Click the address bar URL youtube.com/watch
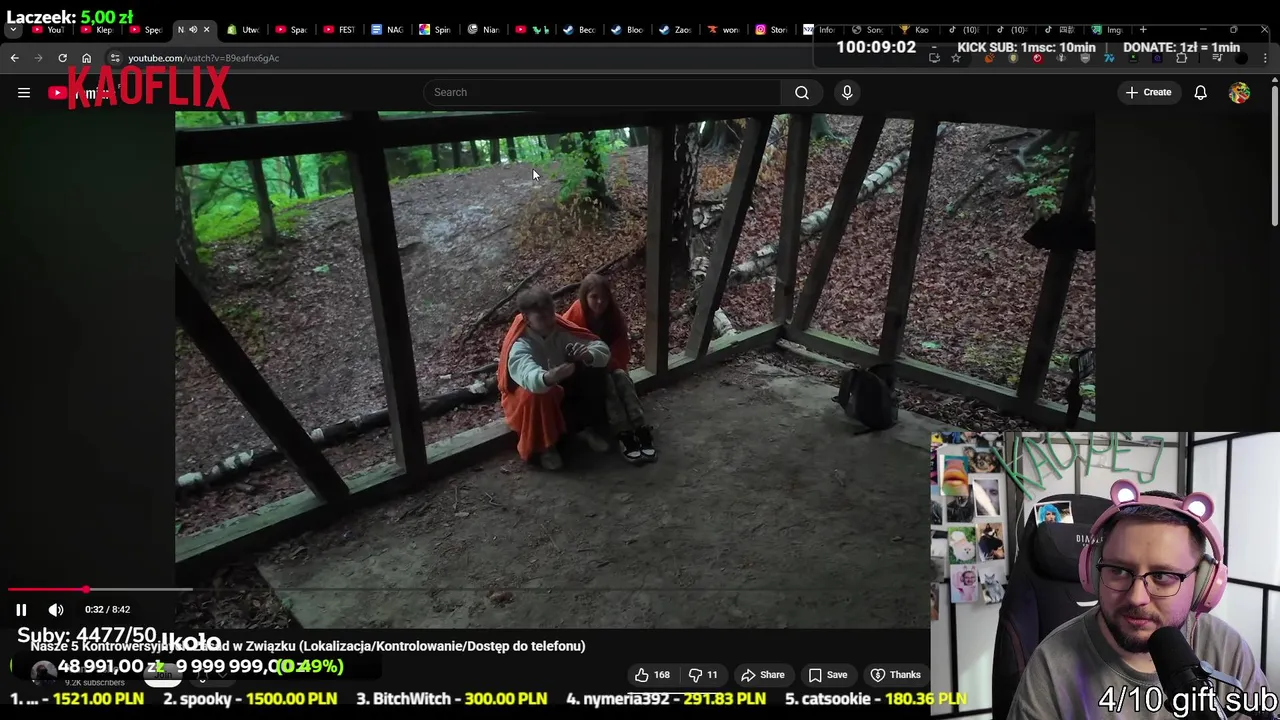This screenshot has height=720, width=1280. coord(203,58)
